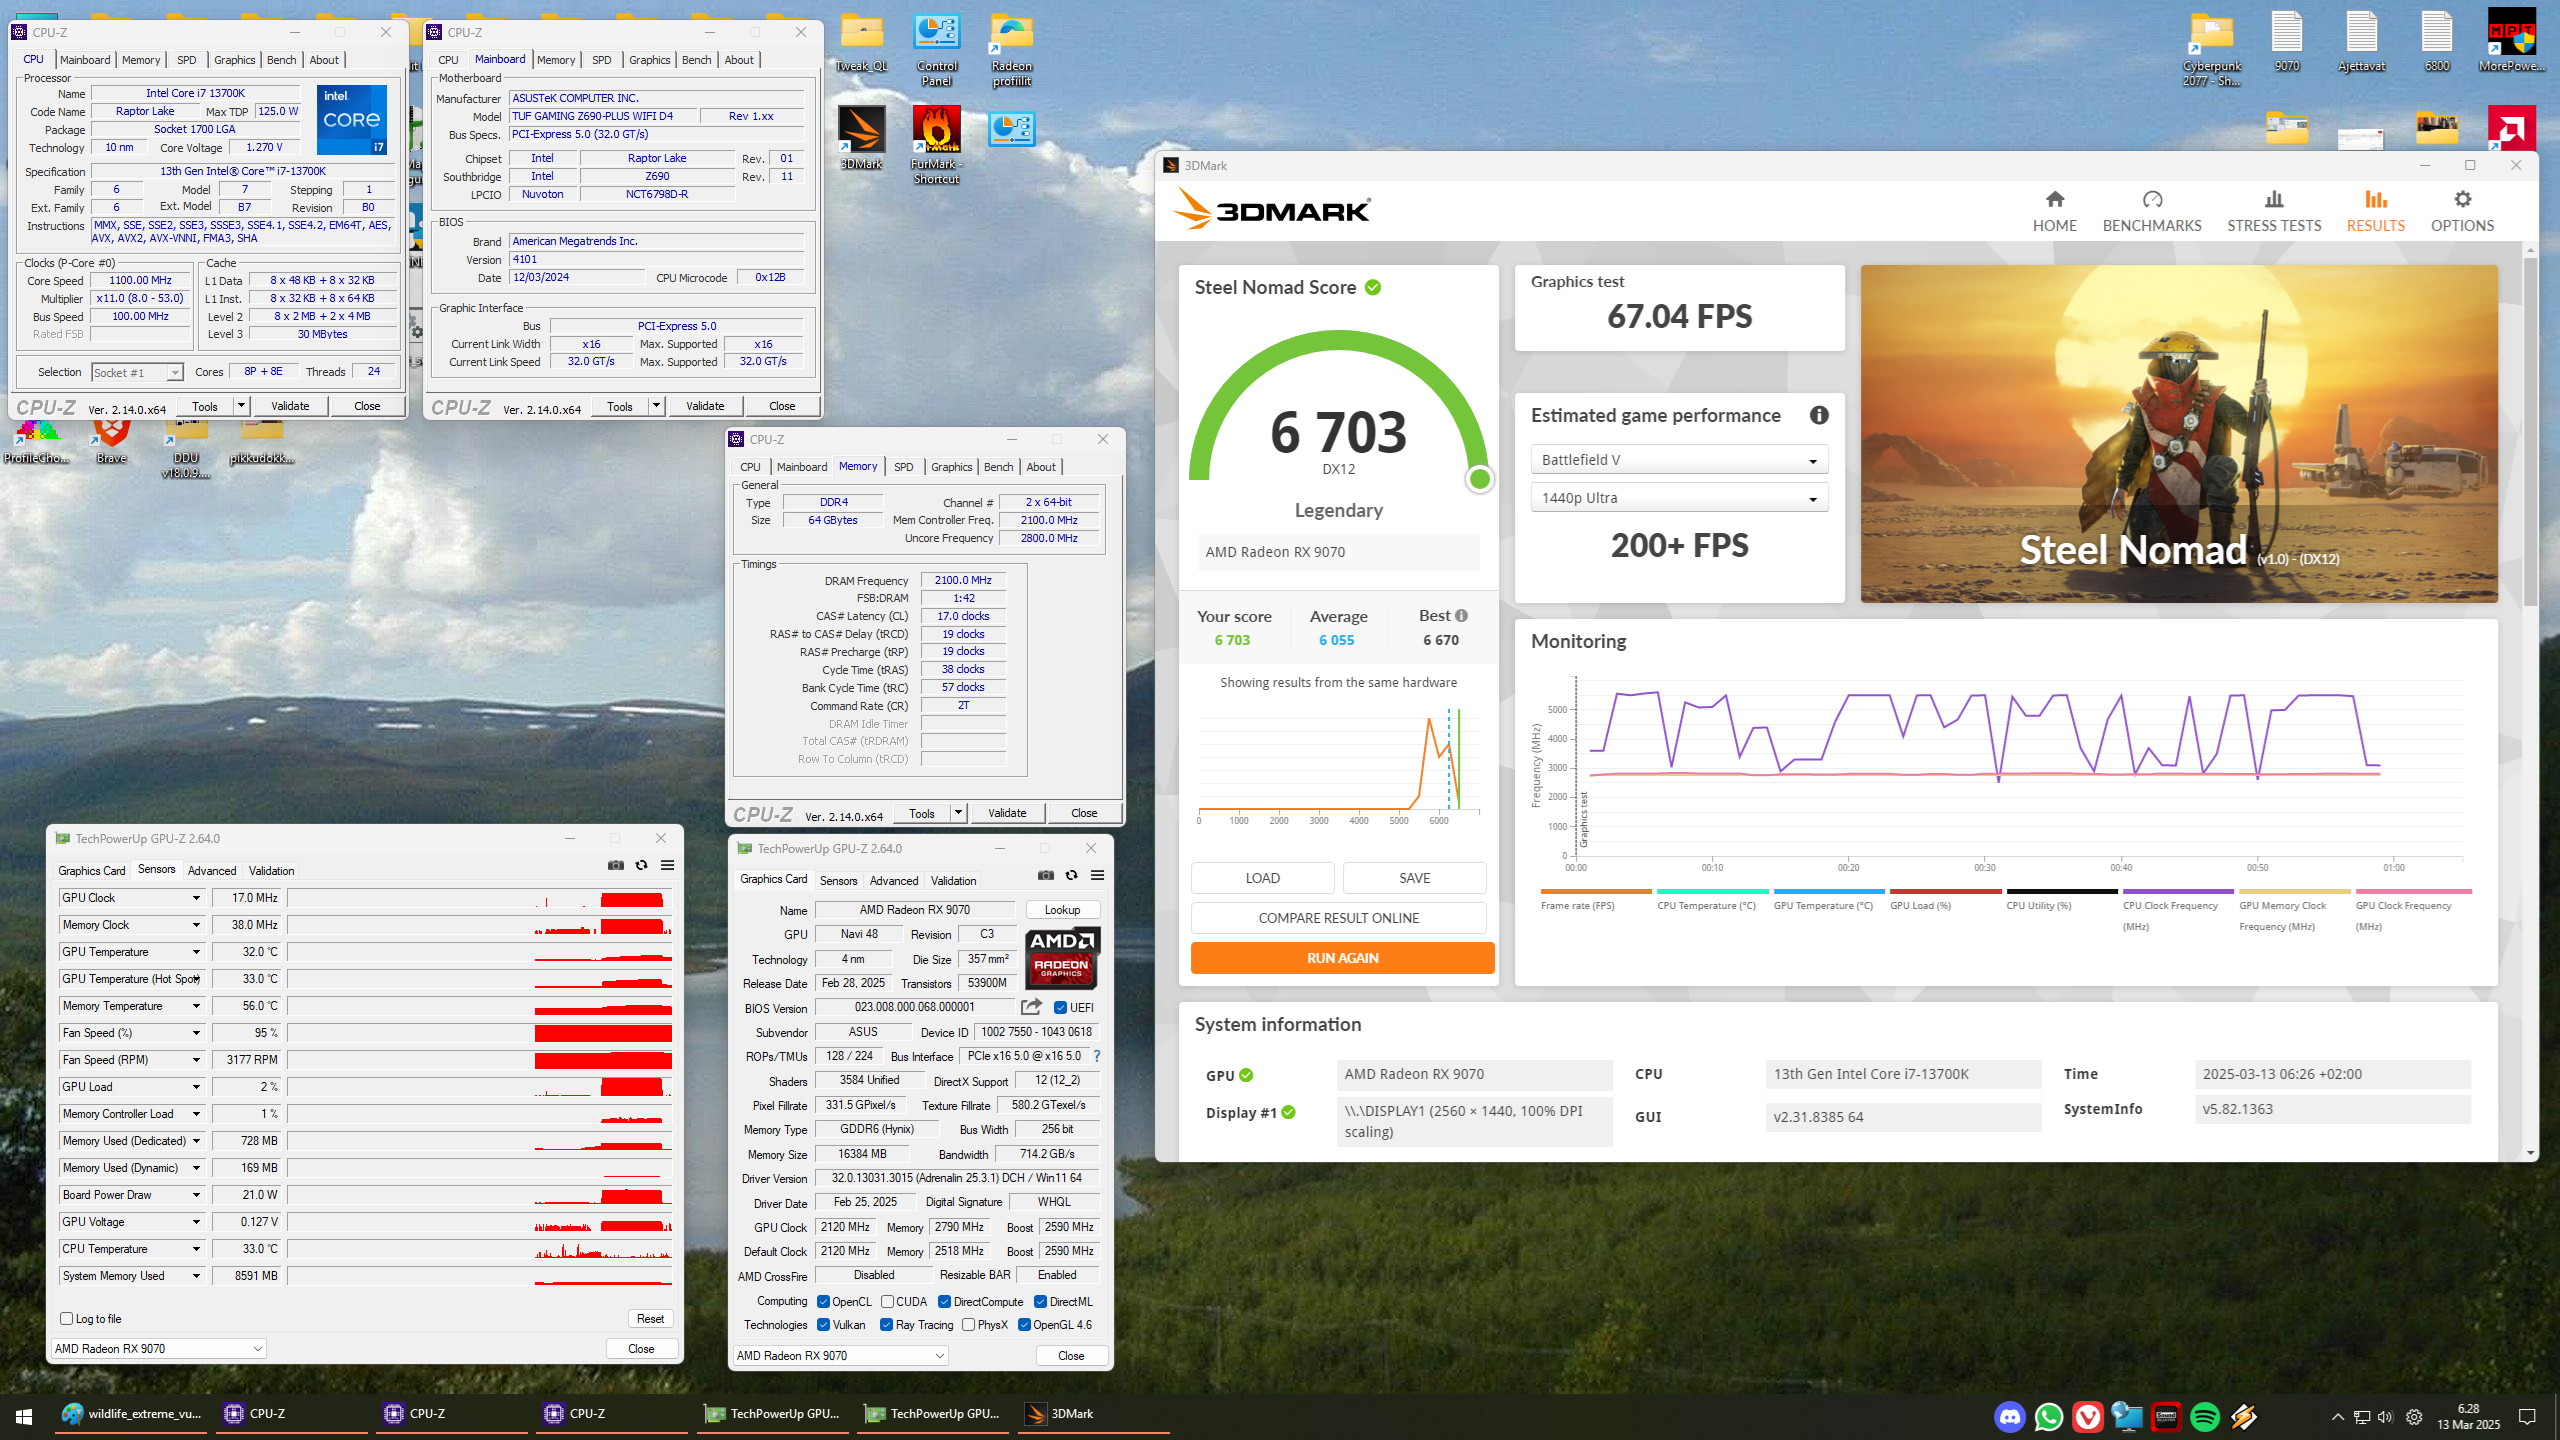Image resolution: width=2560 pixels, height=1440 pixels.
Task: Open the Tools dropdown arrow in CPU-Z Memory window
Action: tap(958, 813)
